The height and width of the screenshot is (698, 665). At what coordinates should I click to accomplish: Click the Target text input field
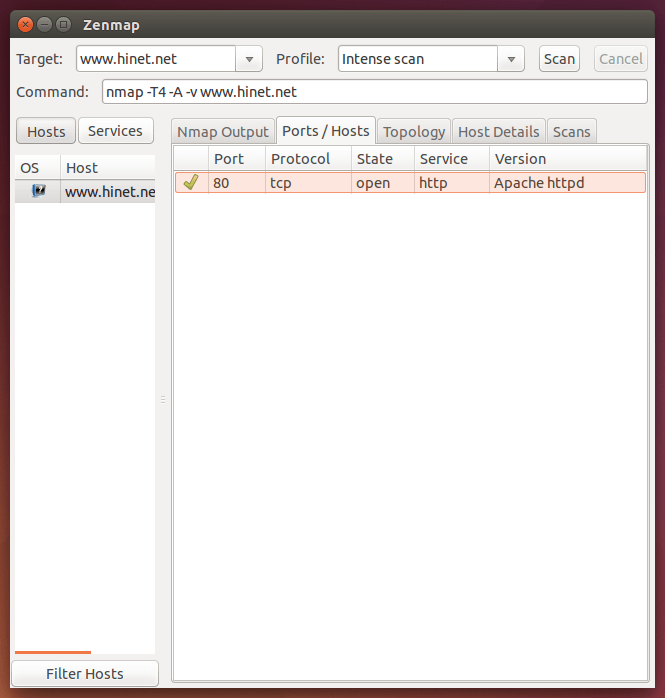pos(156,59)
